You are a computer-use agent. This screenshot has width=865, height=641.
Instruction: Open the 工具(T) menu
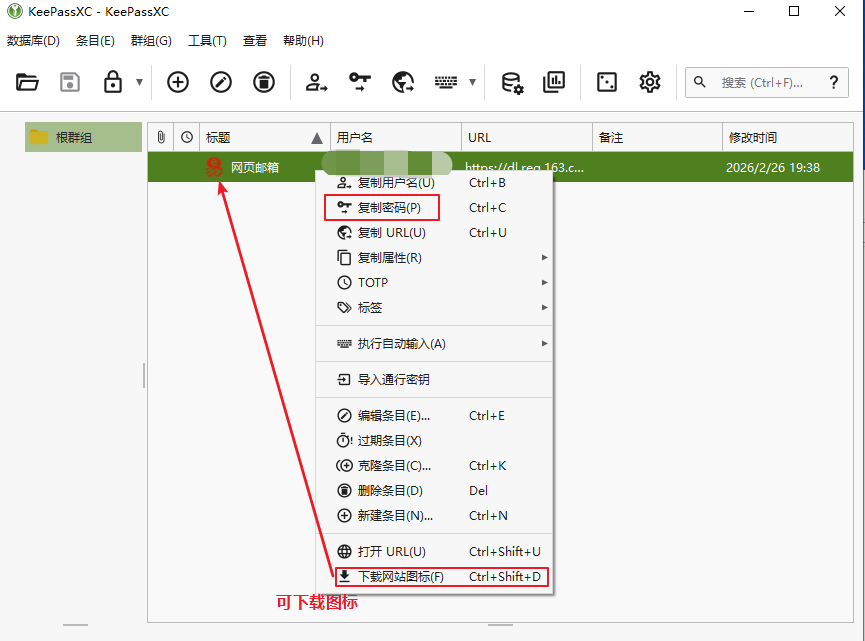[207, 41]
